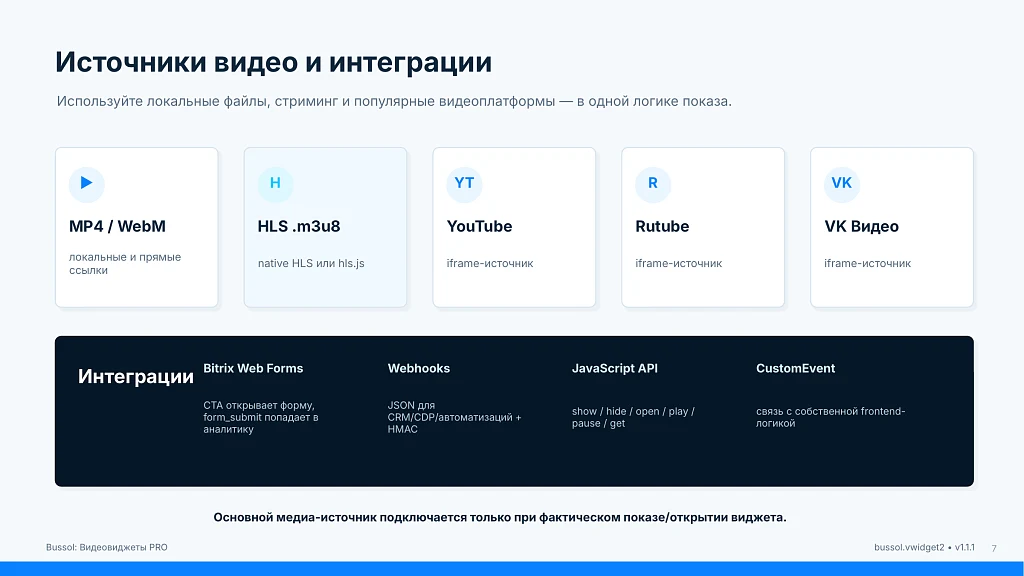Select the HLS .m3u8 card title
The height and width of the screenshot is (576, 1024).
(x=299, y=227)
